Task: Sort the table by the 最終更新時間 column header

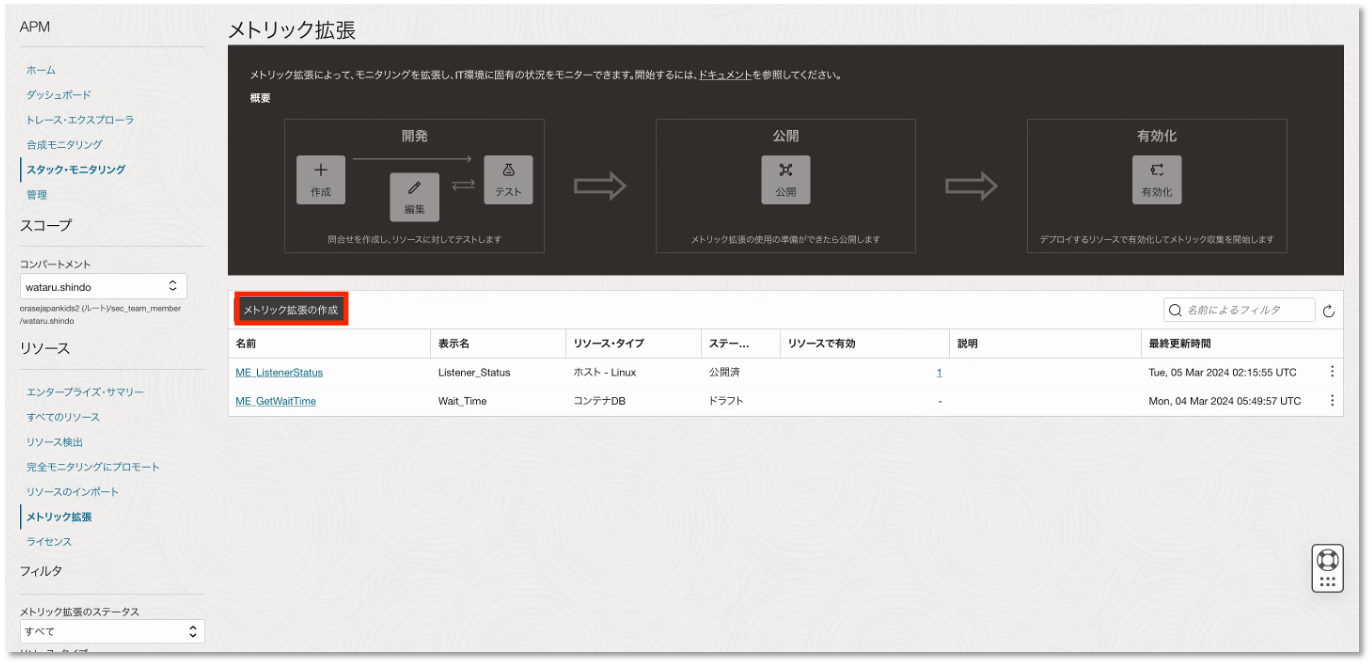Action: (x=1180, y=344)
